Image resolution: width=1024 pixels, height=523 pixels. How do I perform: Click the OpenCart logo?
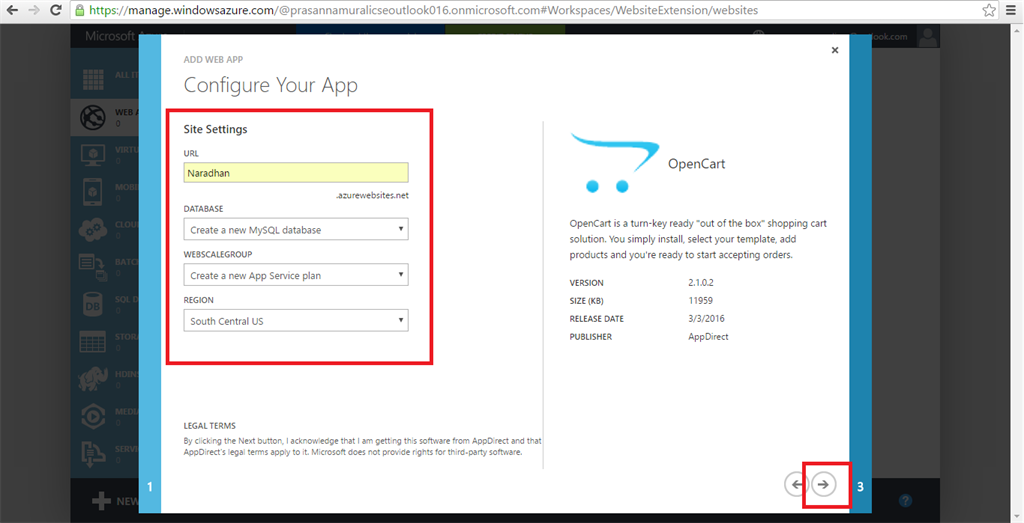[x=615, y=163]
